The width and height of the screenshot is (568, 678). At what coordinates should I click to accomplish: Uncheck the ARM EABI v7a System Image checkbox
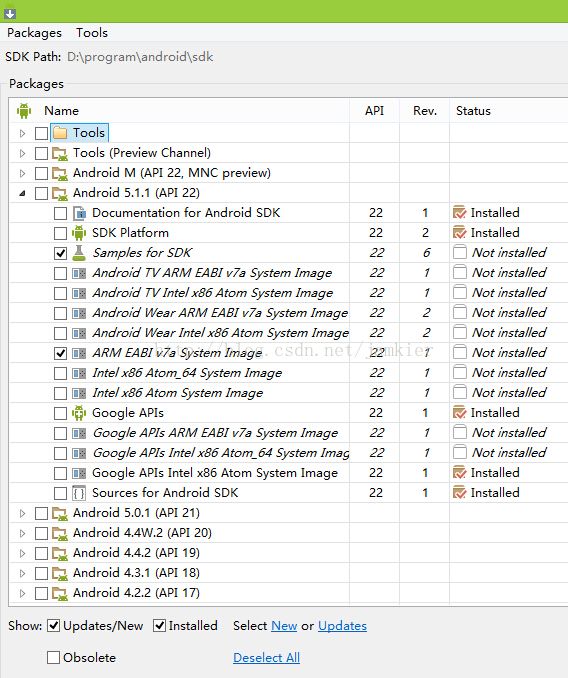(x=61, y=353)
